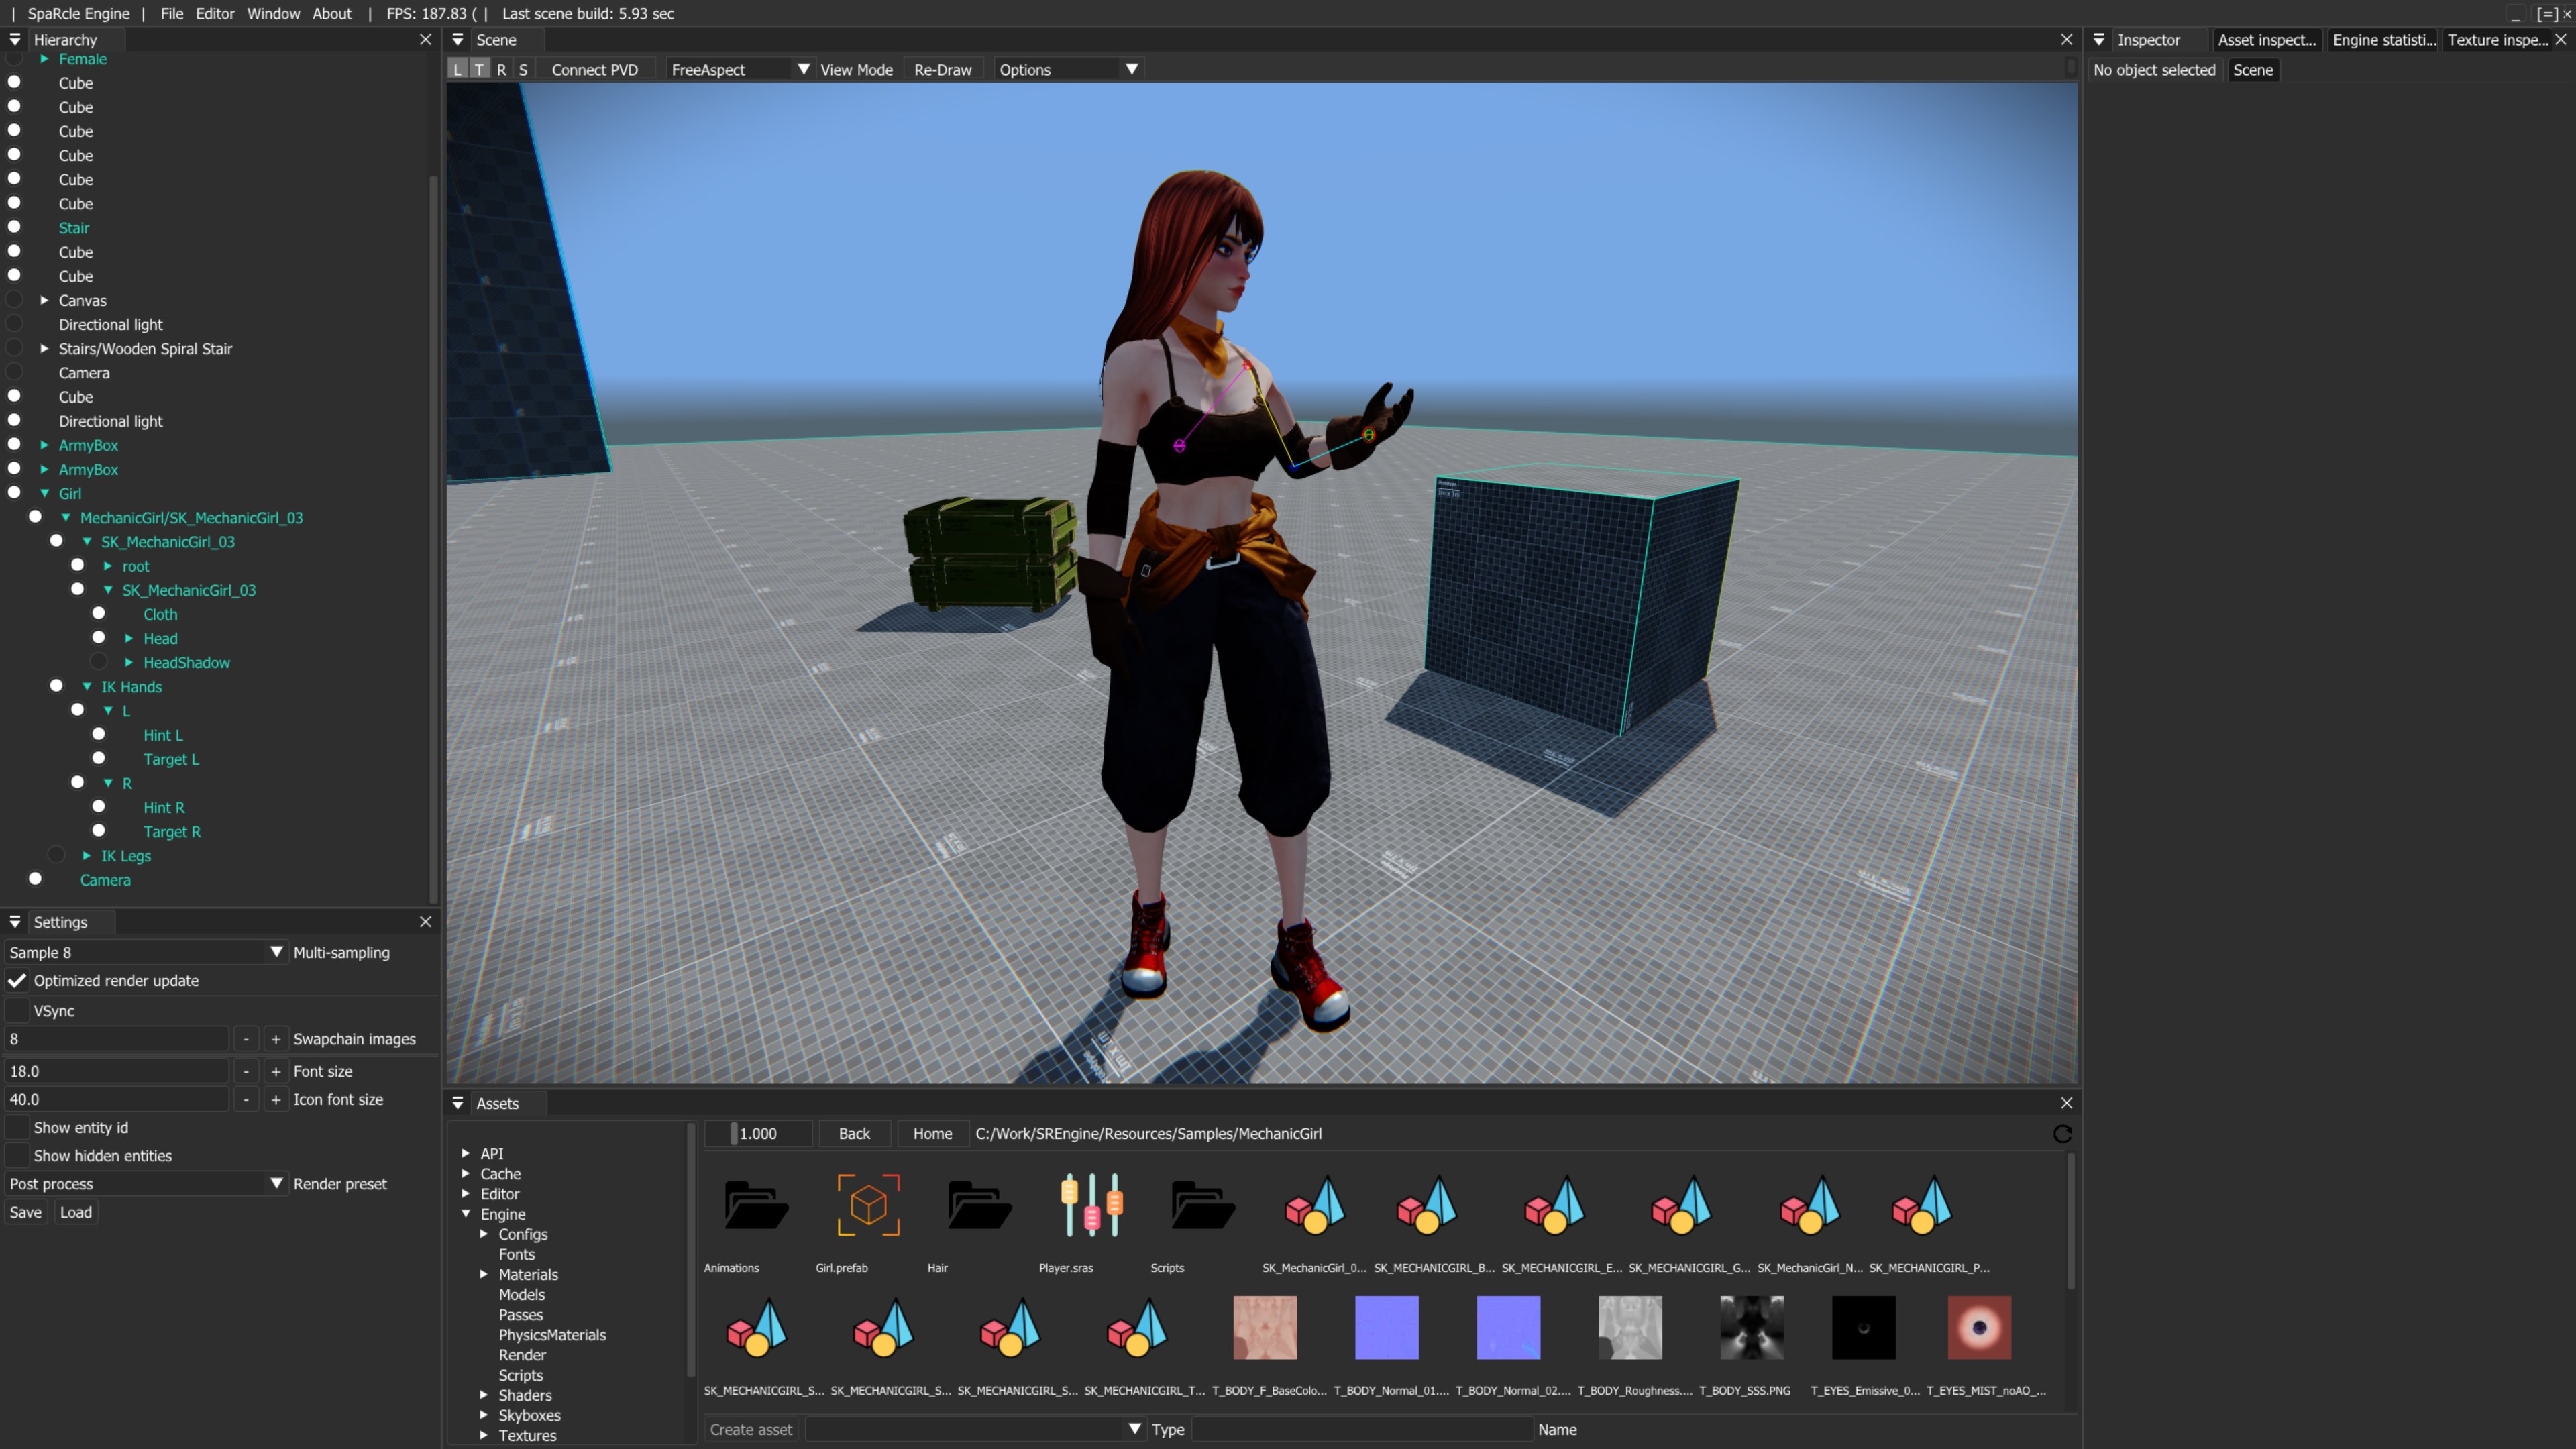Click the refresh icon in Assets panel
Viewport: 2576px width, 1449px height.
pyautogui.click(x=2062, y=1134)
